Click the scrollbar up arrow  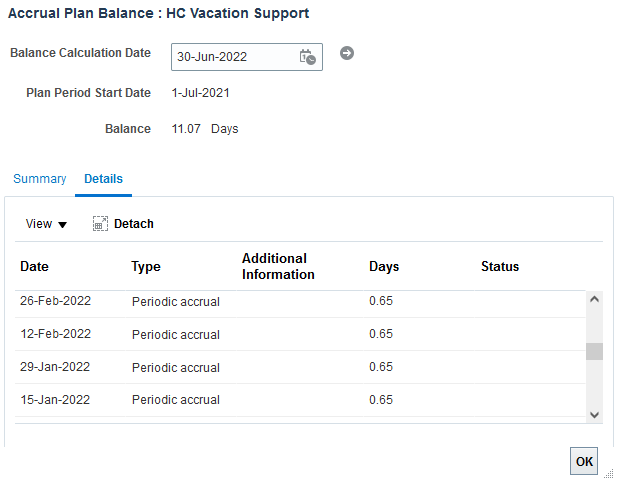coord(594,299)
